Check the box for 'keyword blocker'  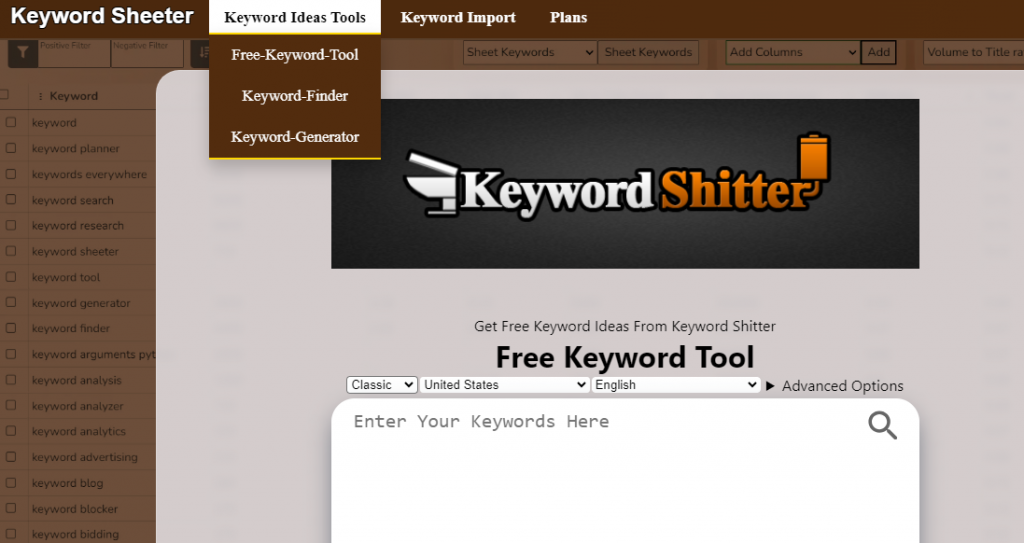coord(11,508)
